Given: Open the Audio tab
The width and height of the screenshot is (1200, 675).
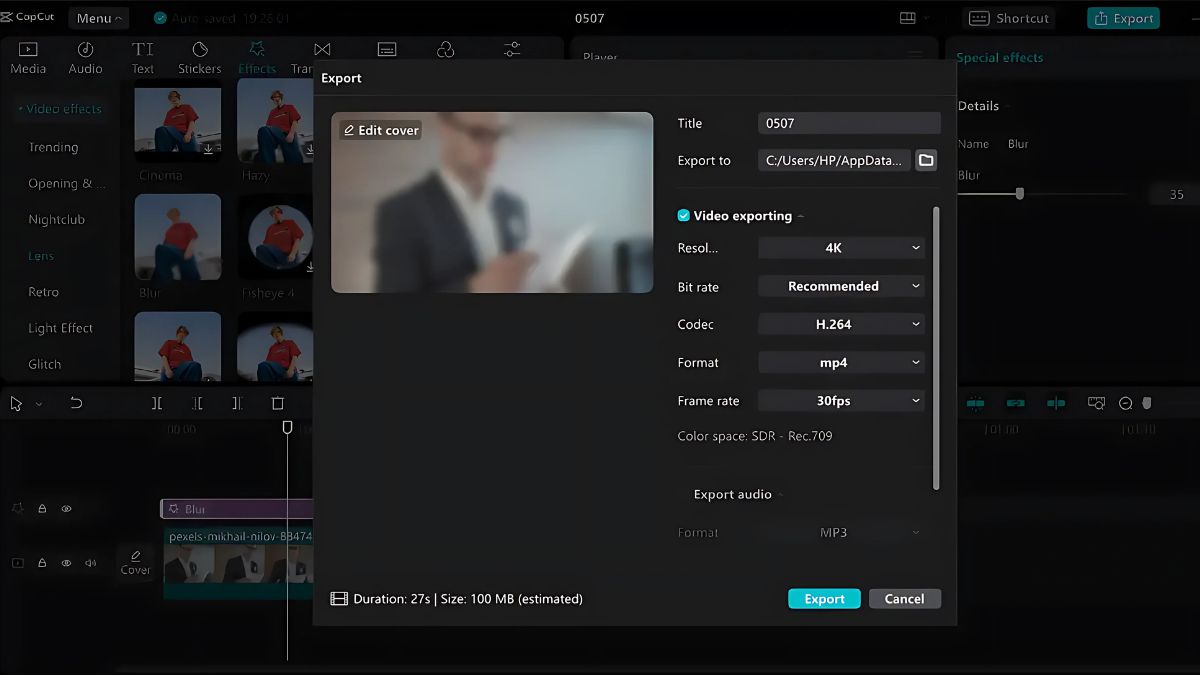Looking at the screenshot, I should click(x=85, y=58).
